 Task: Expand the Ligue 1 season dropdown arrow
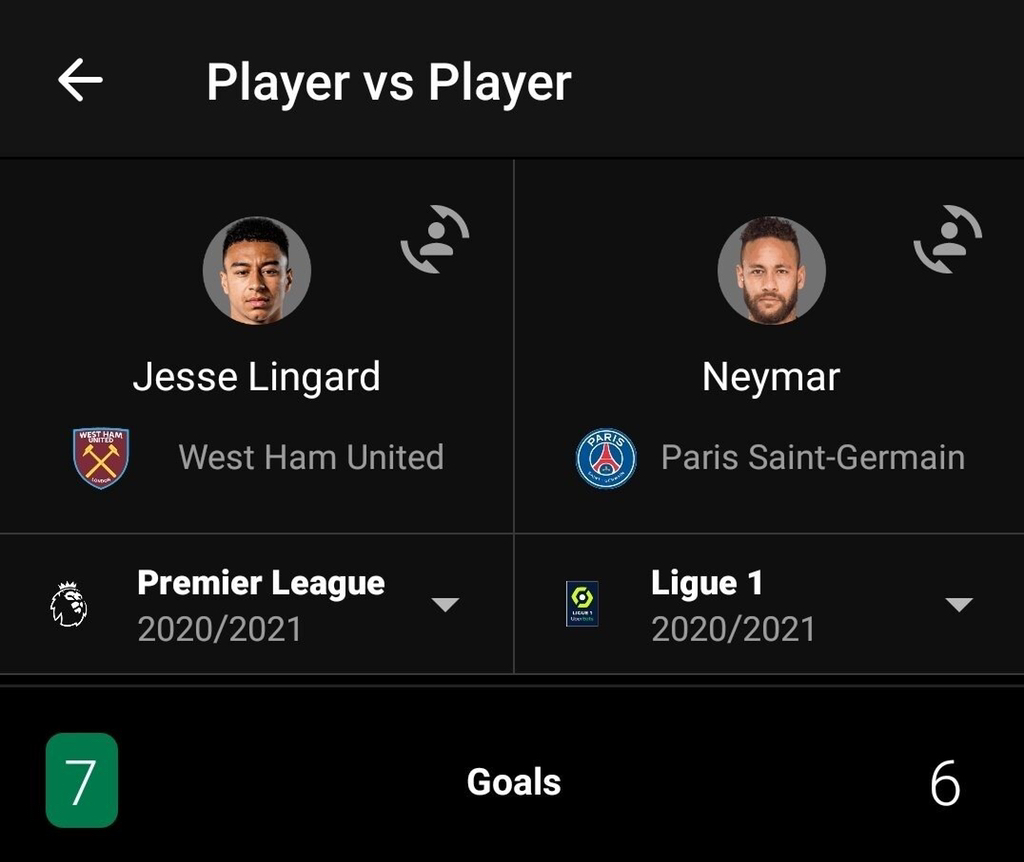point(959,604)
